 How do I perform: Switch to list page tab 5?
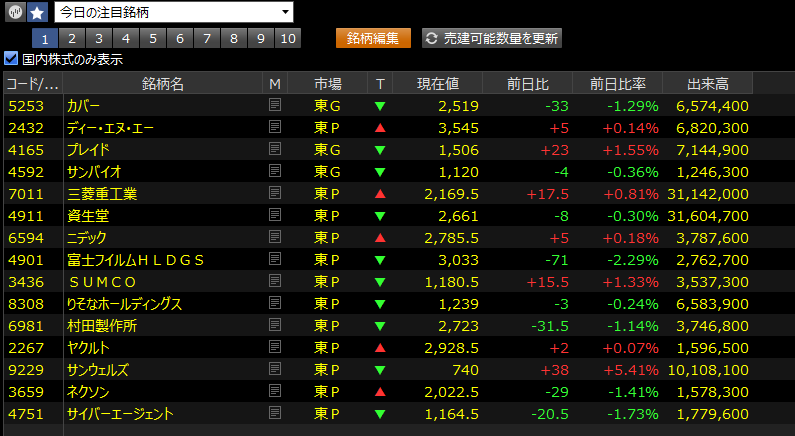[x=153, y=38]
